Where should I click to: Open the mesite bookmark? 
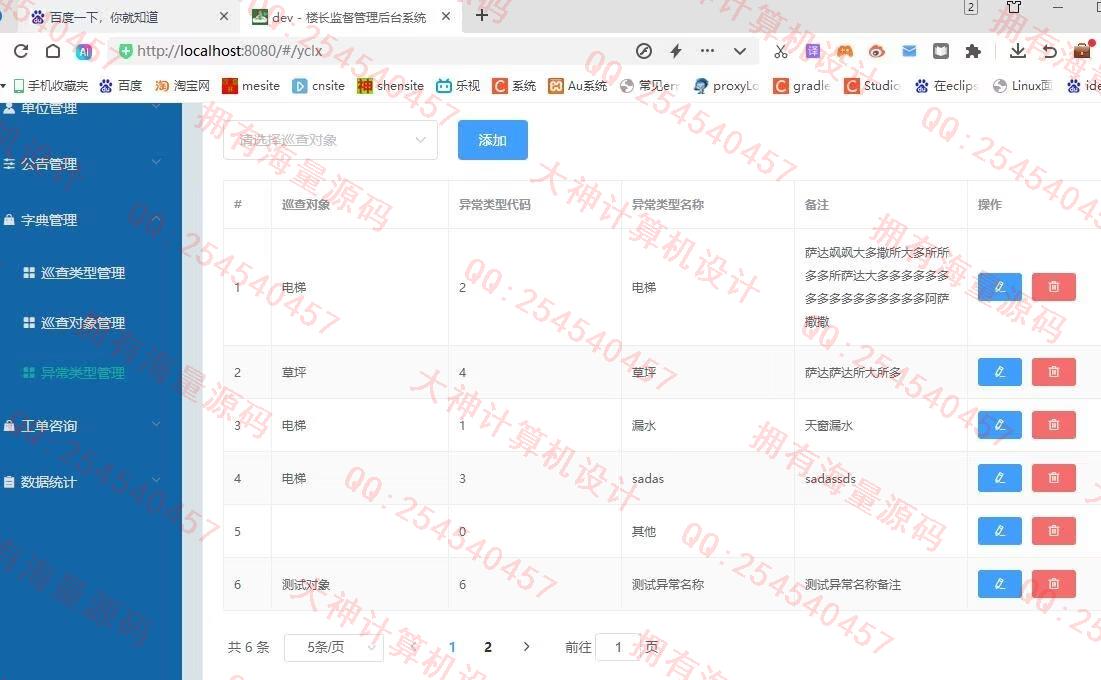pos(251,86)
